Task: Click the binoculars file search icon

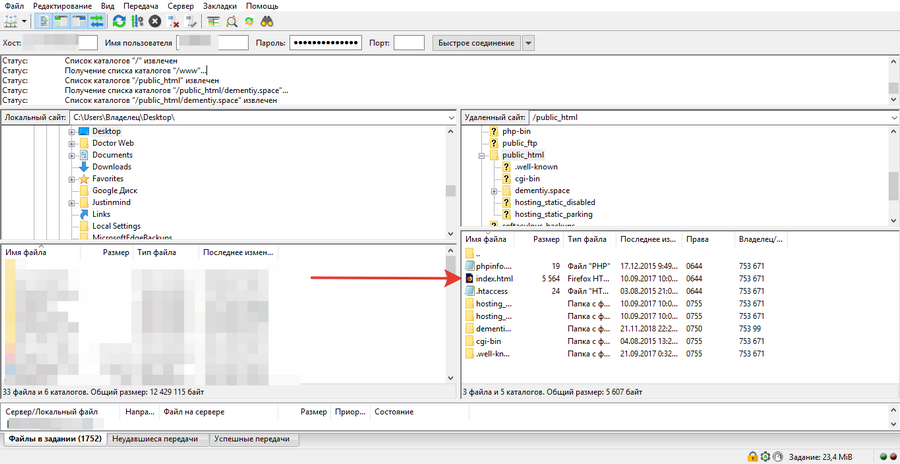Action: 267,20
